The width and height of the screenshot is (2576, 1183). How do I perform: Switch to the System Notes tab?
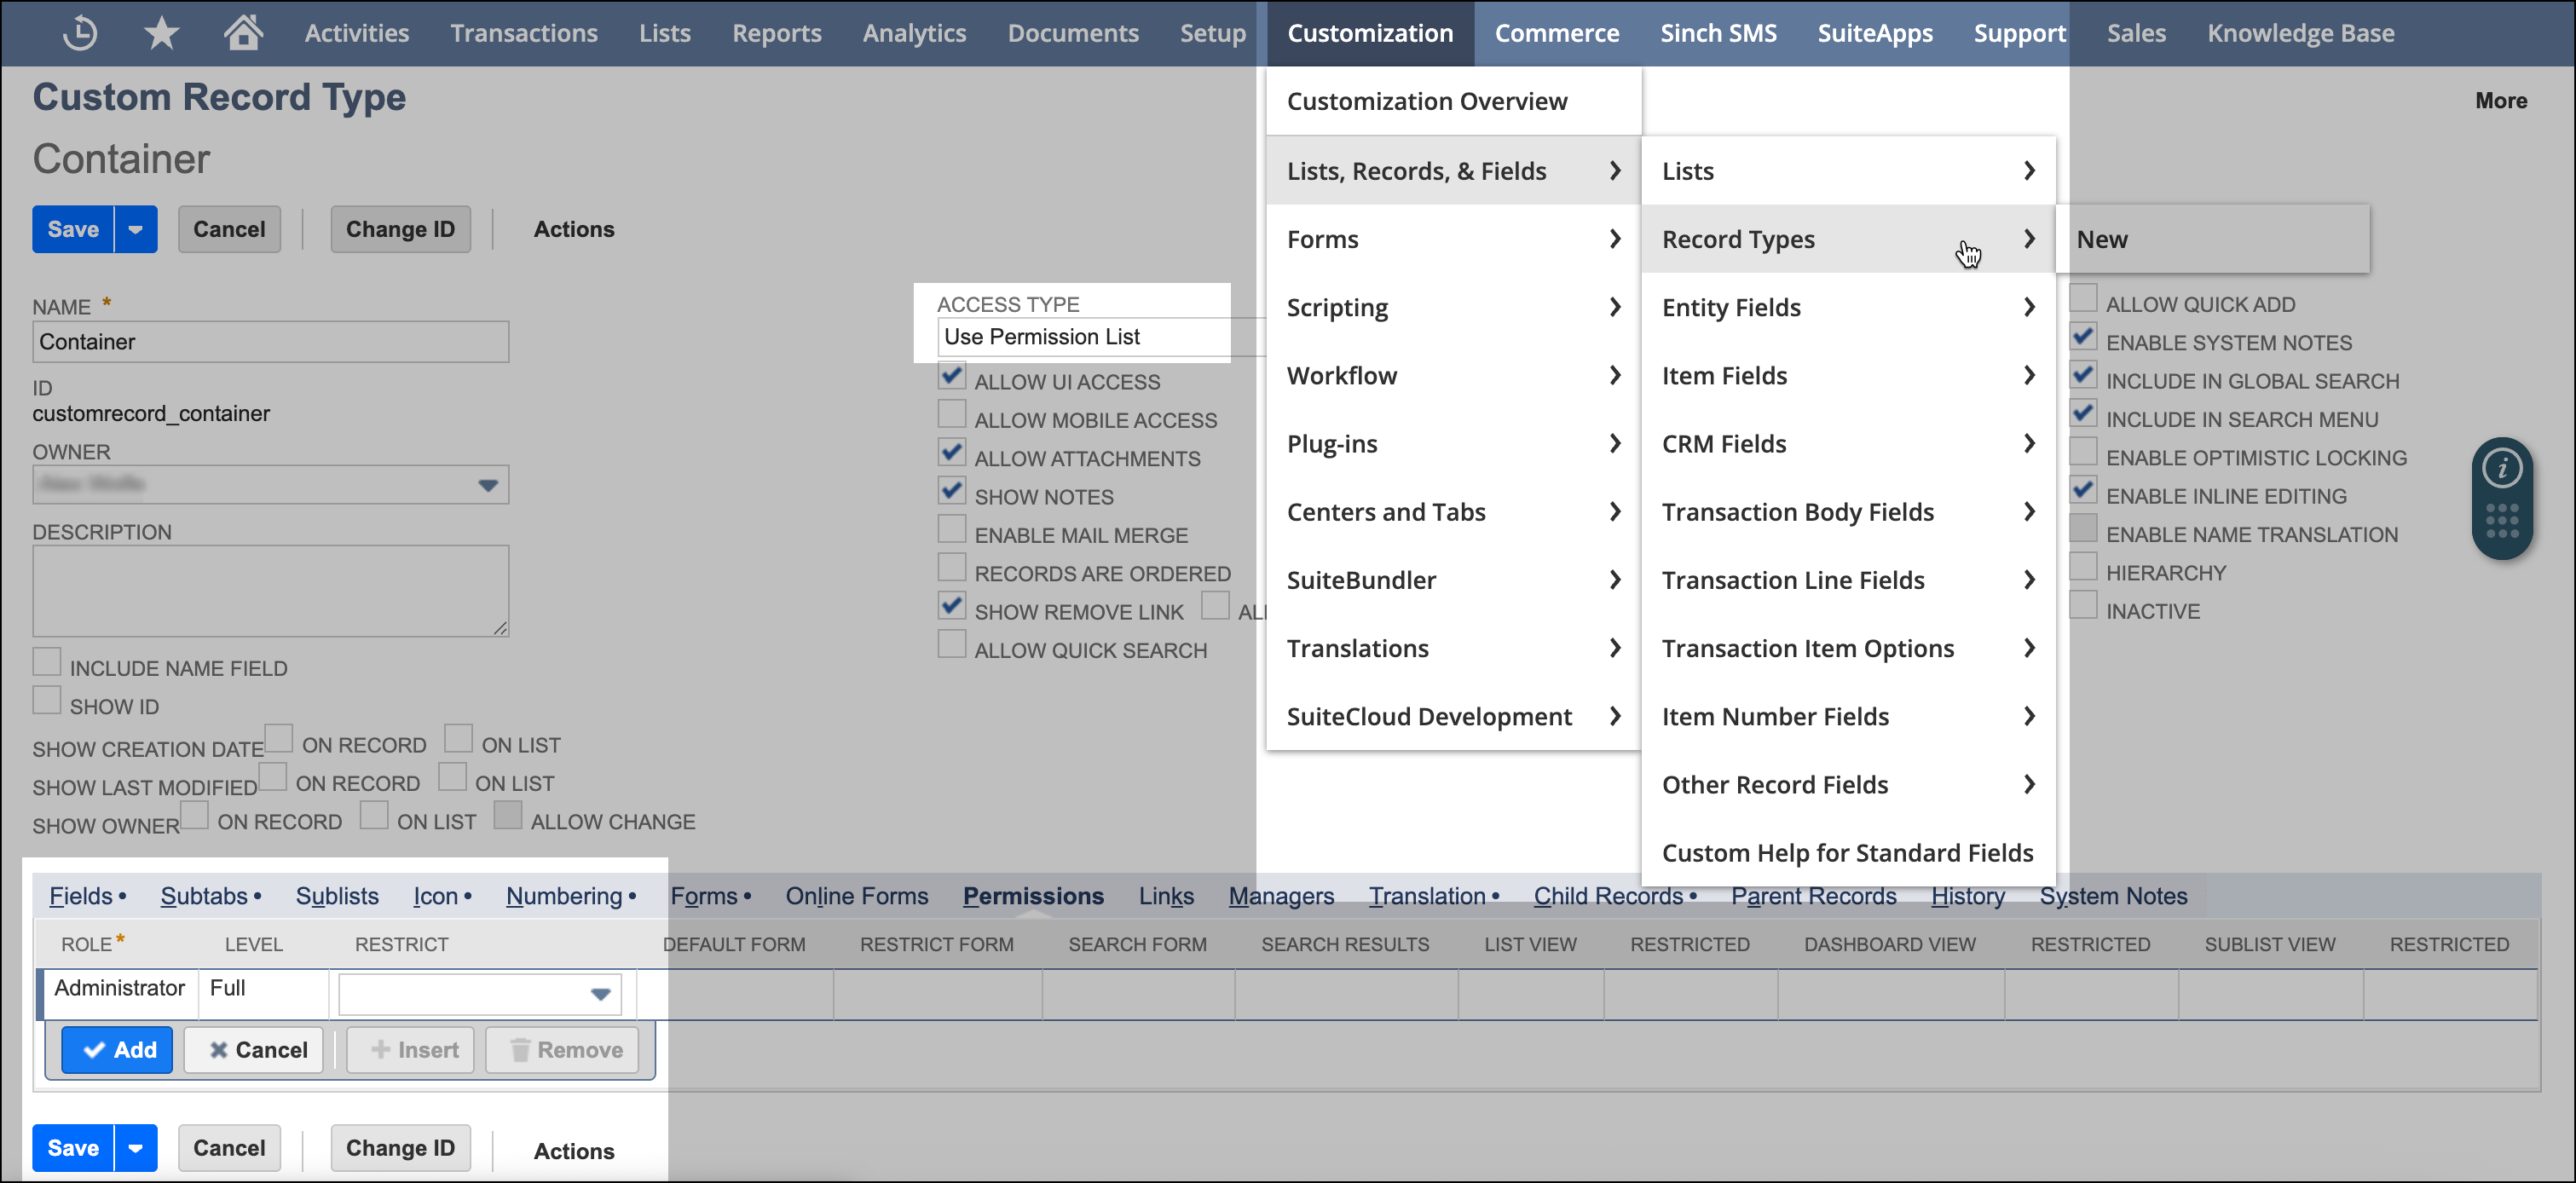pyautogui.click(x=2113, y=896)
